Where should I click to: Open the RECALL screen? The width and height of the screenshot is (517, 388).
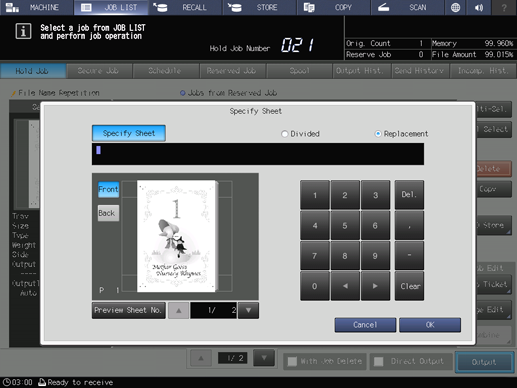point(185,7)
